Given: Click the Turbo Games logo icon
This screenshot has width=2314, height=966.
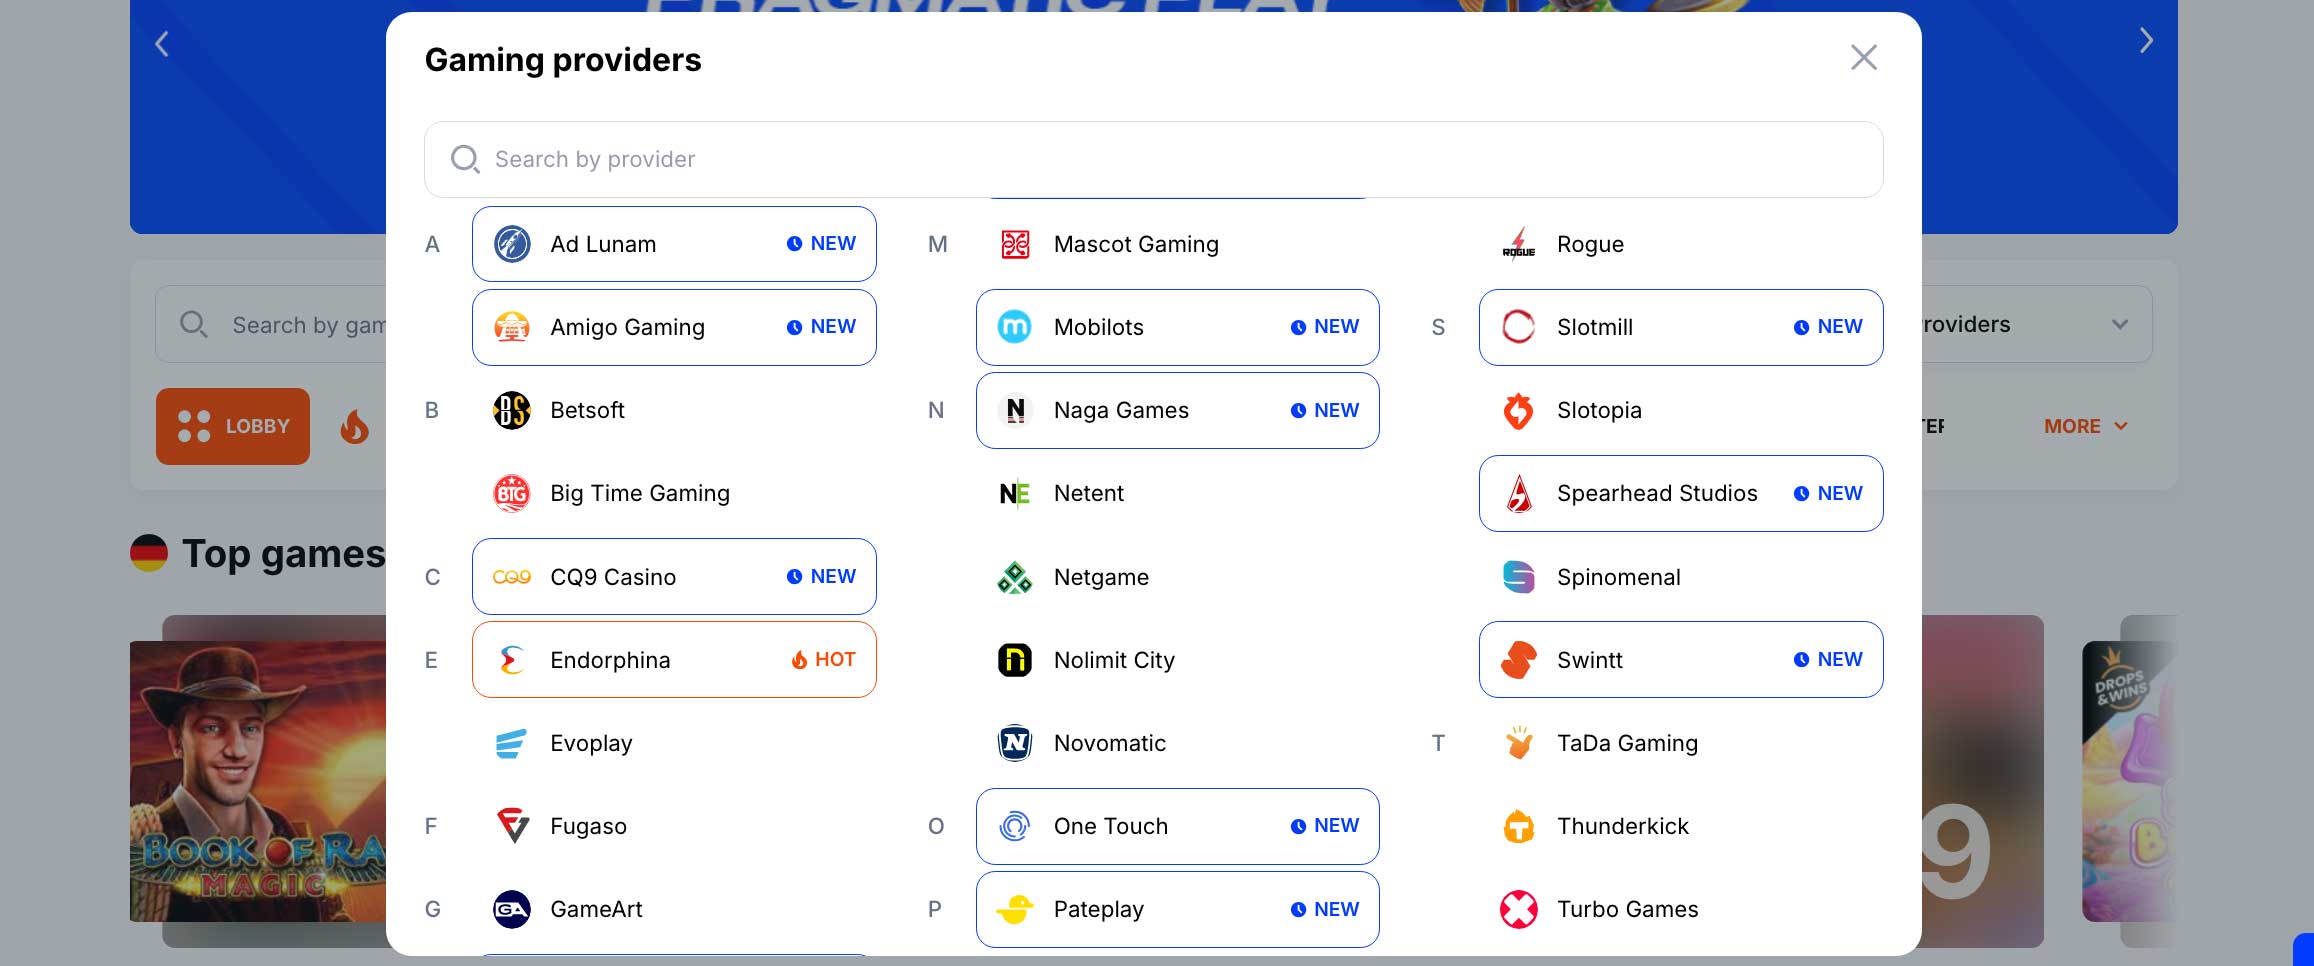Looking at the screenshot, I should tap(1518, 909).
